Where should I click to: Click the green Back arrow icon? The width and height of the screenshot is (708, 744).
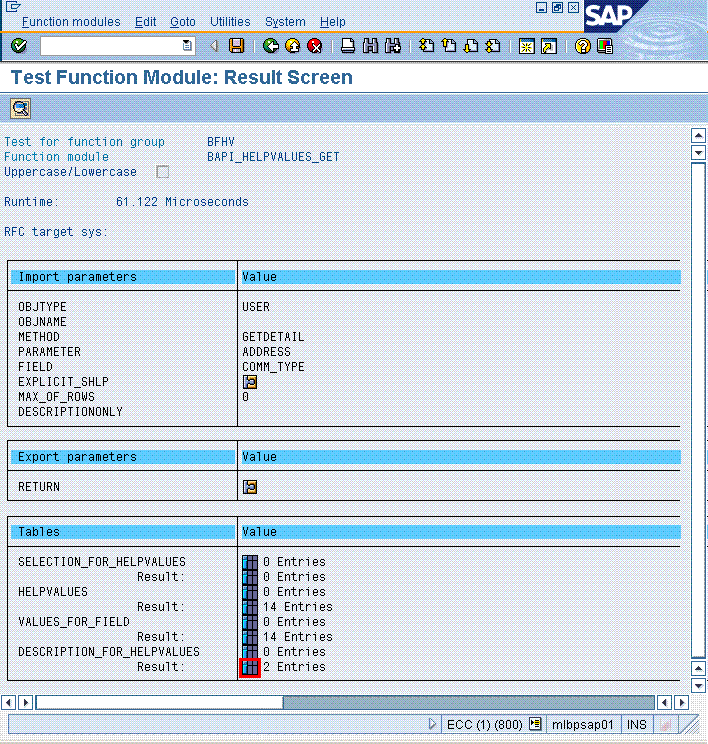click(x=270, y=46)
